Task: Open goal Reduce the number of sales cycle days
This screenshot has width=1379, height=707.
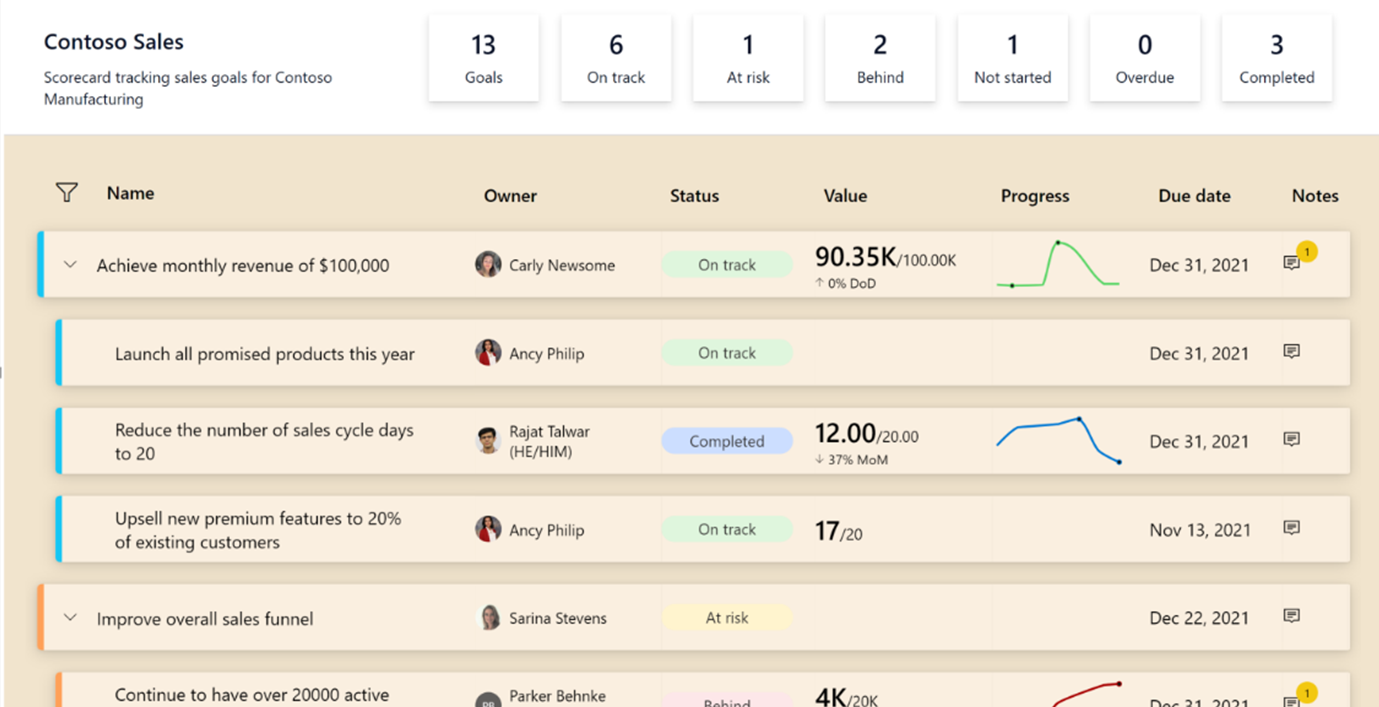Action: tap(264, 442)
